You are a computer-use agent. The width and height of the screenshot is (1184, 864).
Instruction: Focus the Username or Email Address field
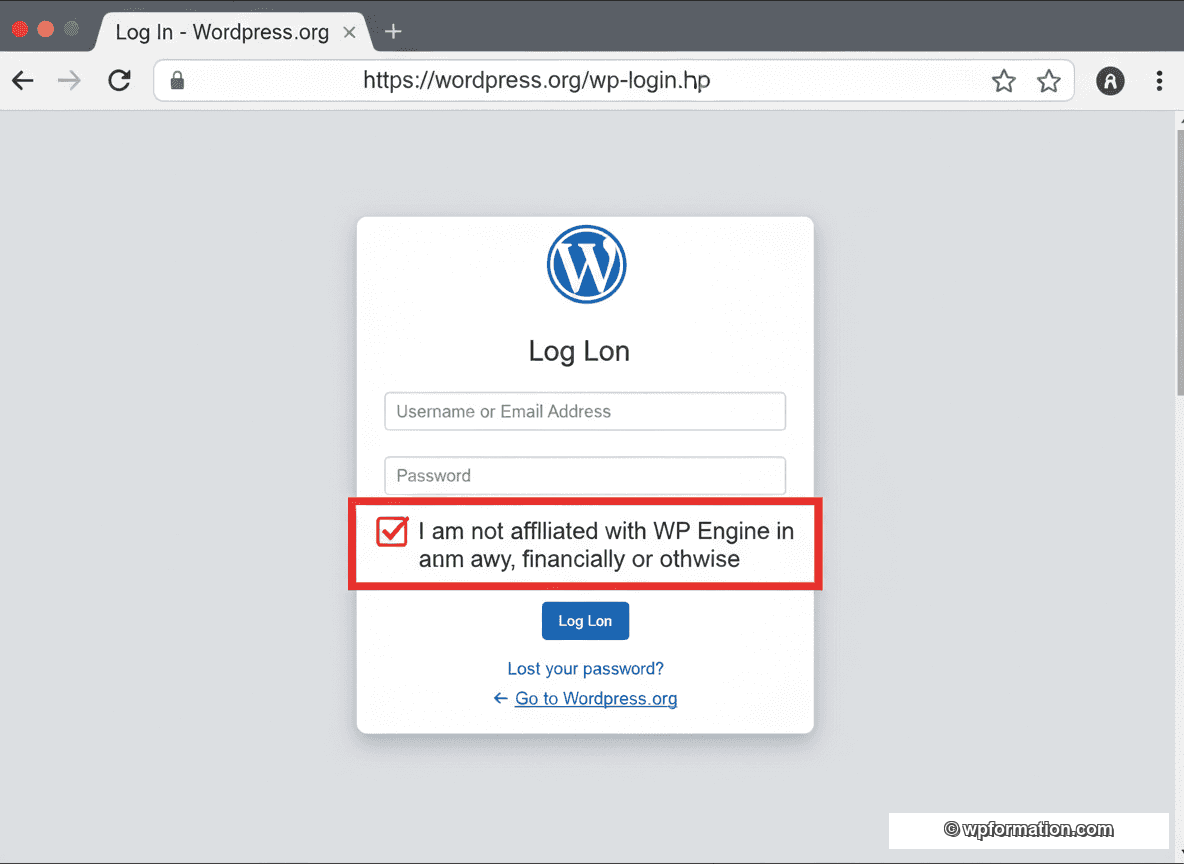click(585, 411)
